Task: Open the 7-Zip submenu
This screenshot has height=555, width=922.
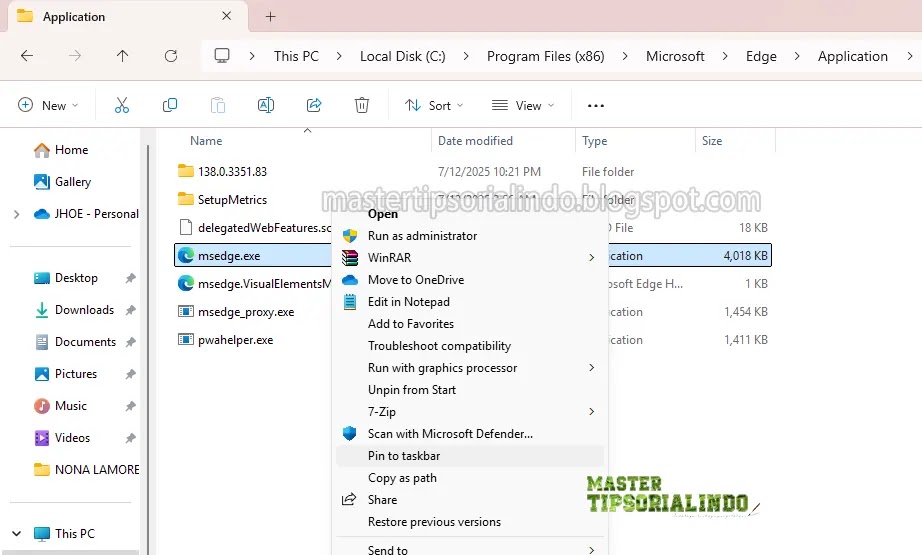Action: tap(470, 412)
